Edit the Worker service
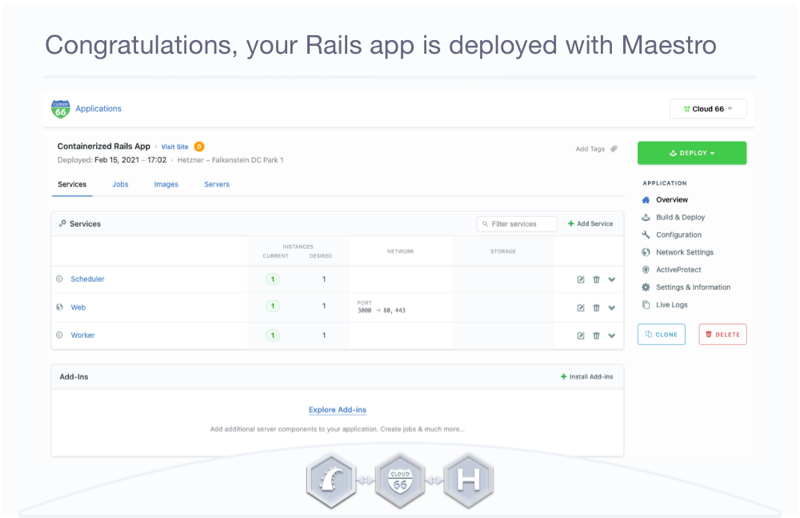 pyautogui.click(x=581, y=336)
